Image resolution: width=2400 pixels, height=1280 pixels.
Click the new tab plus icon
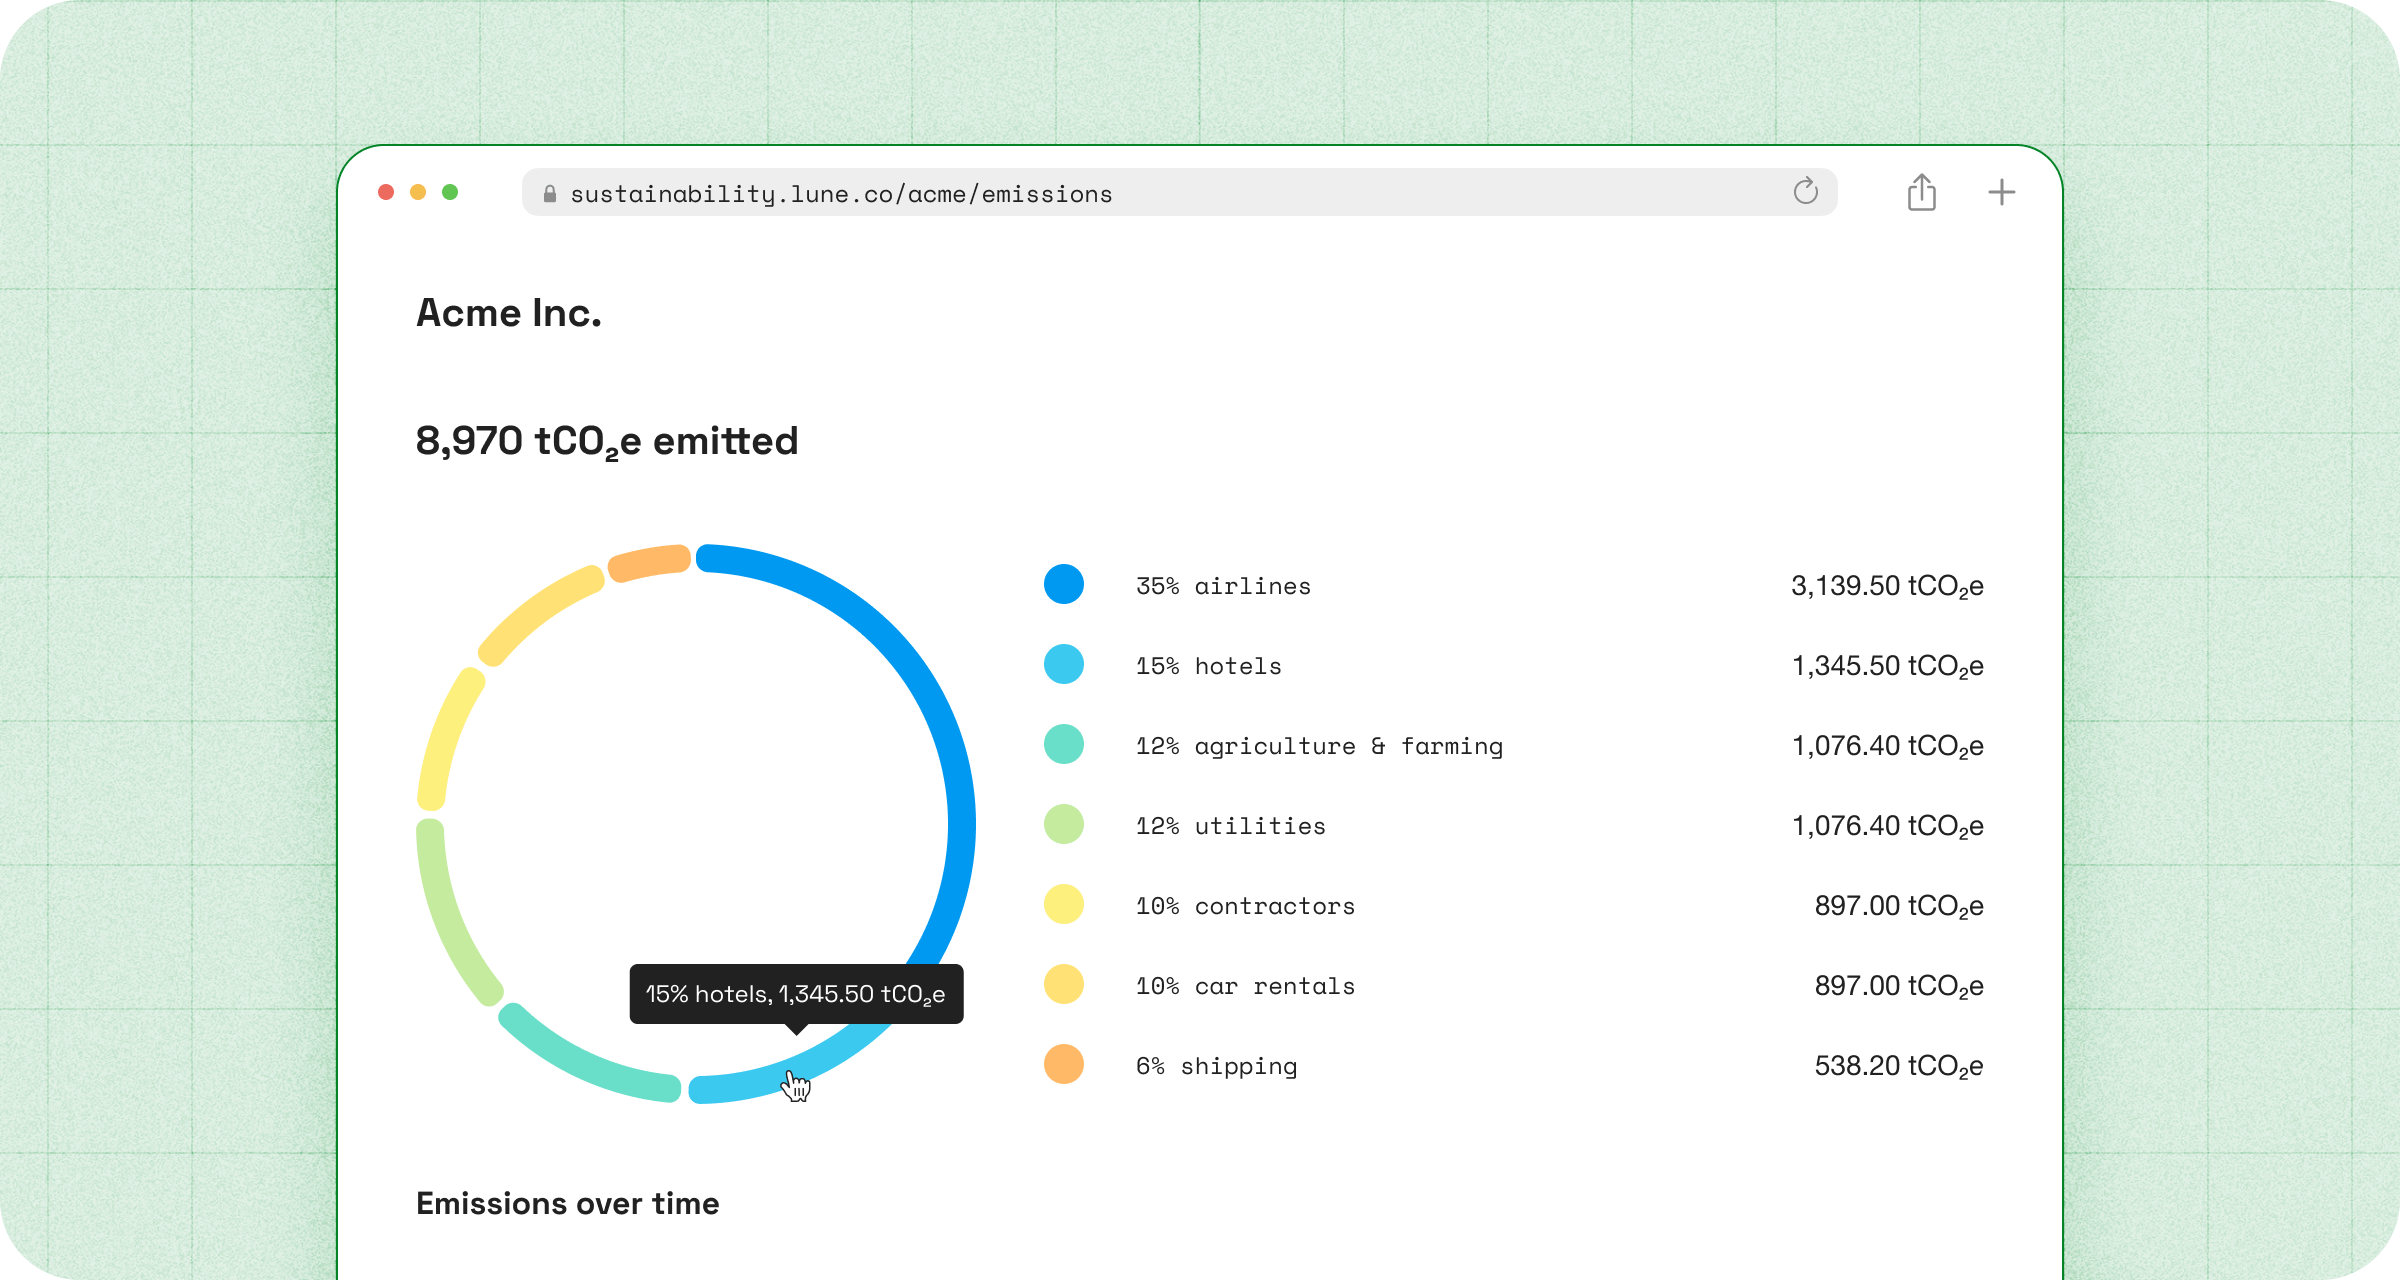coord(2001,192)
